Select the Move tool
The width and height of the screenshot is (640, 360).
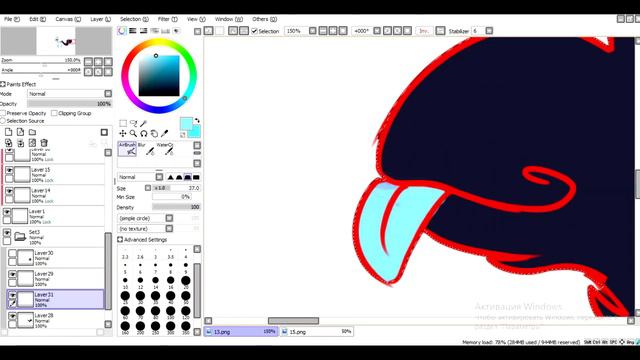(122, 133)
